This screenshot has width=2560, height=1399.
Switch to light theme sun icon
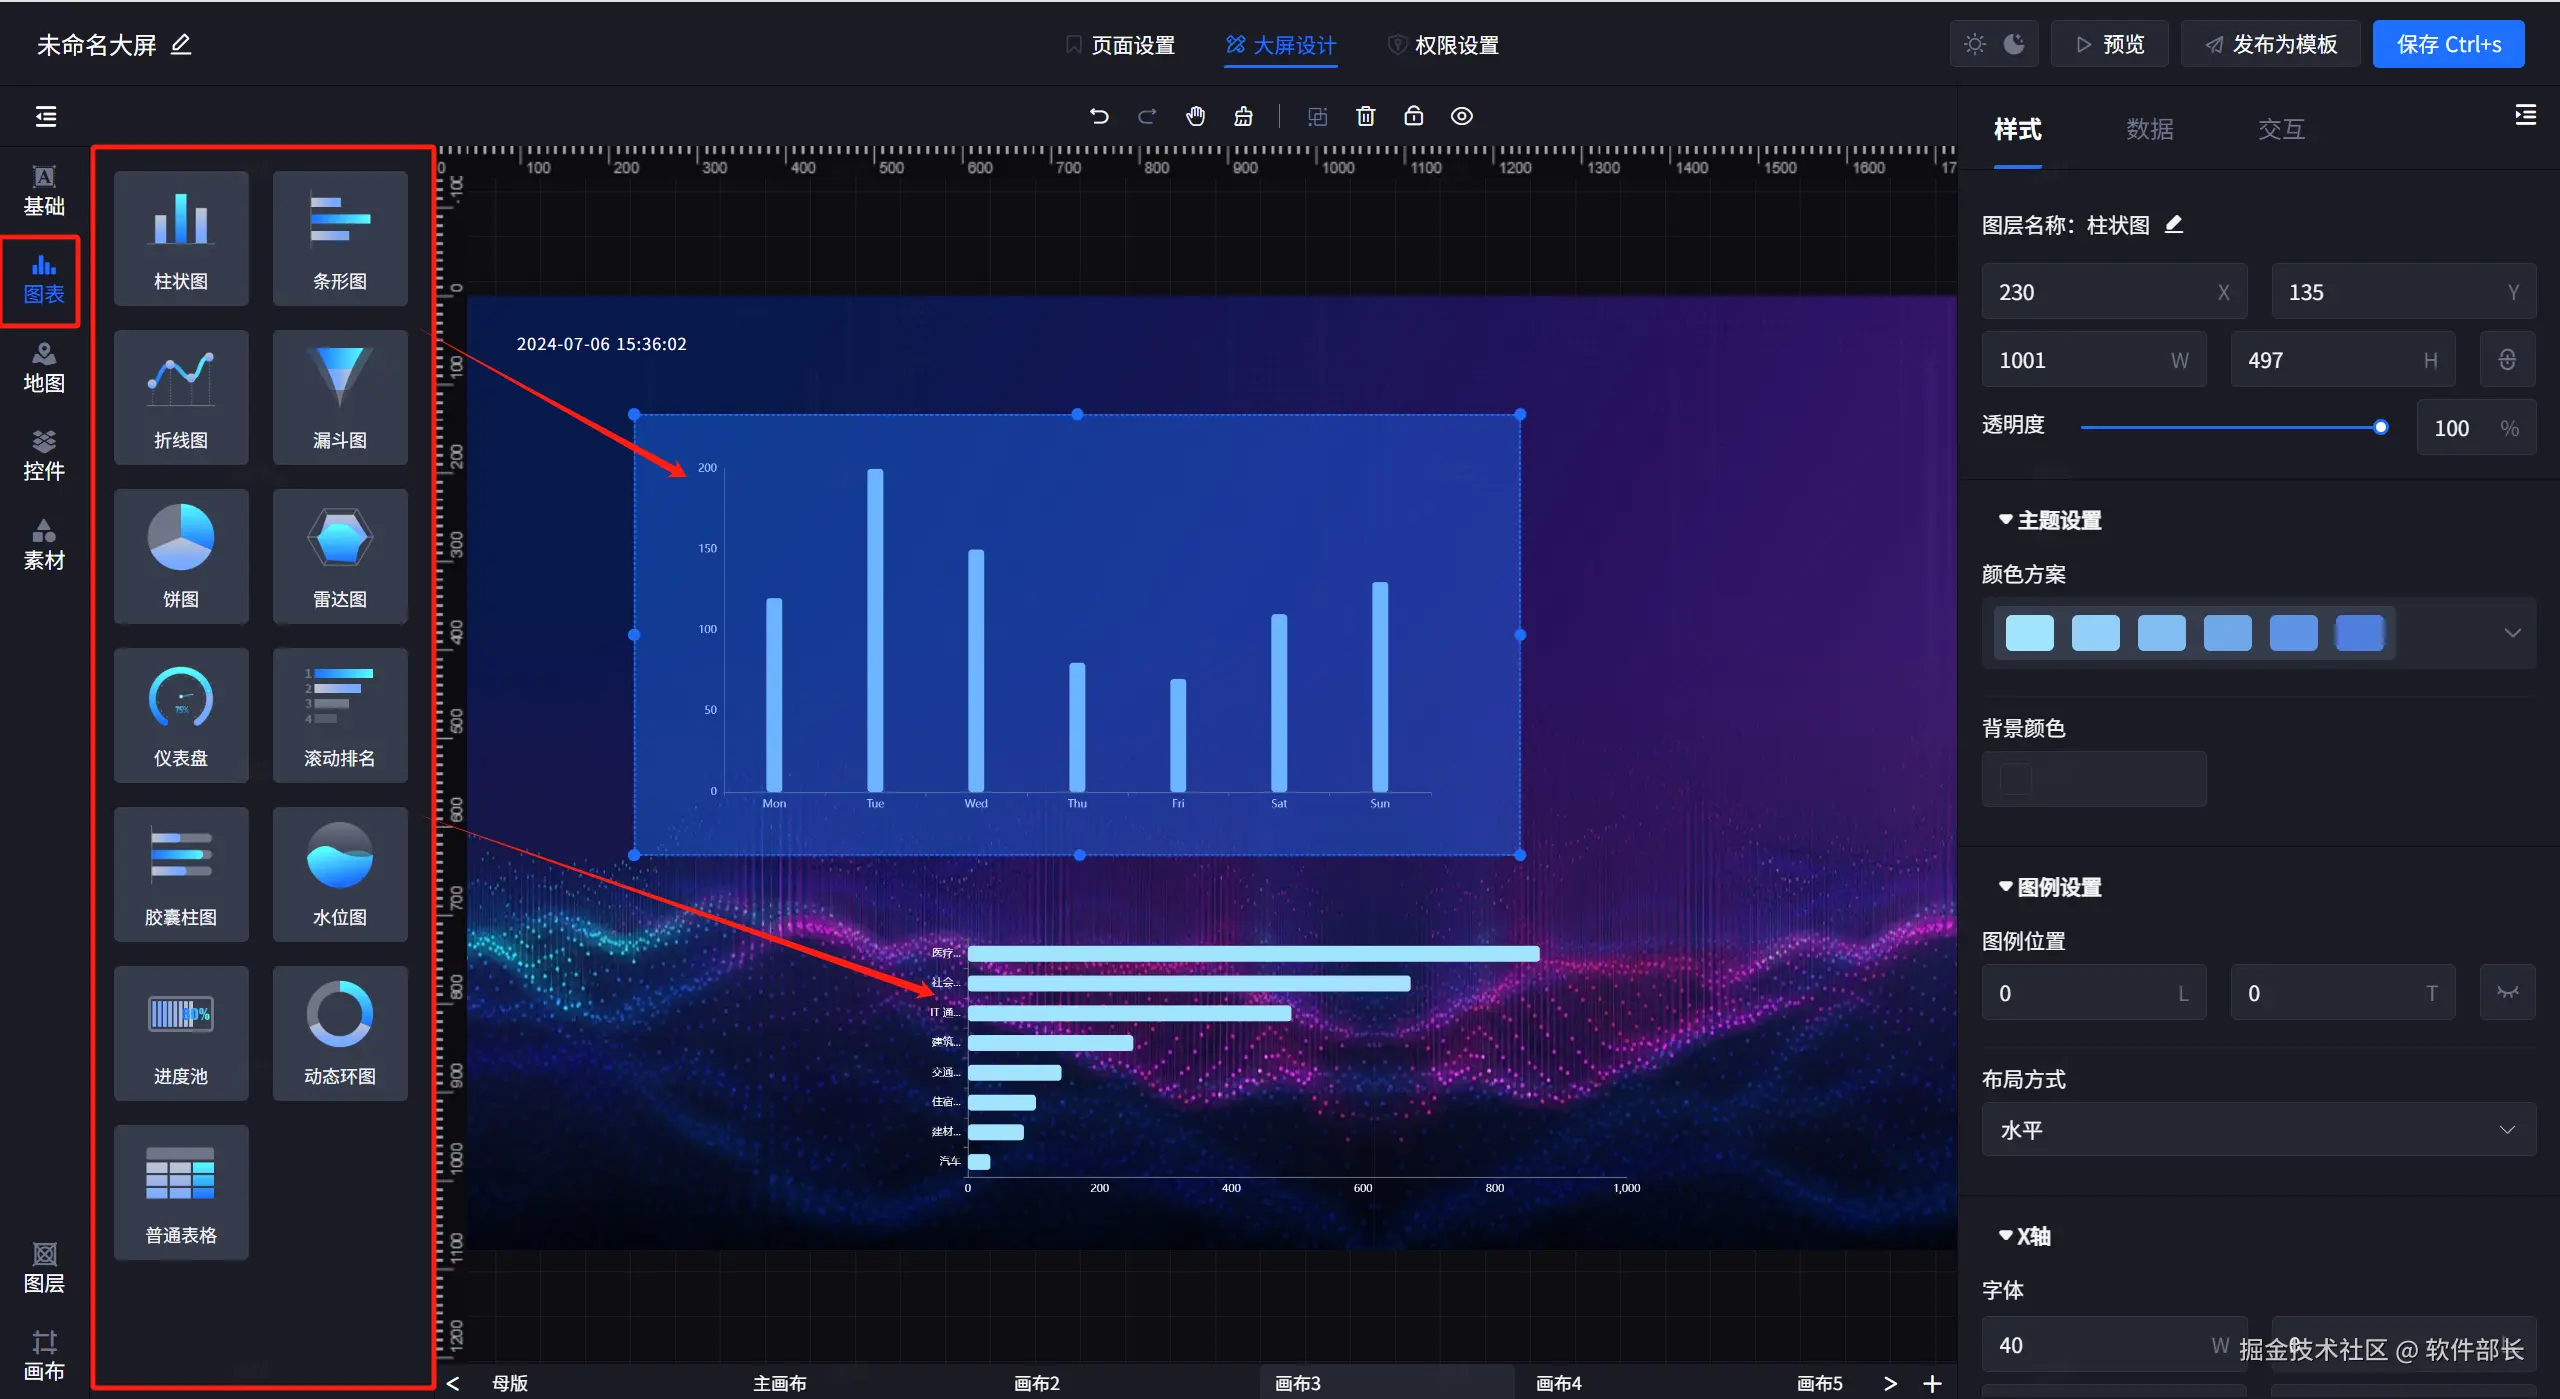(1974, 45)
